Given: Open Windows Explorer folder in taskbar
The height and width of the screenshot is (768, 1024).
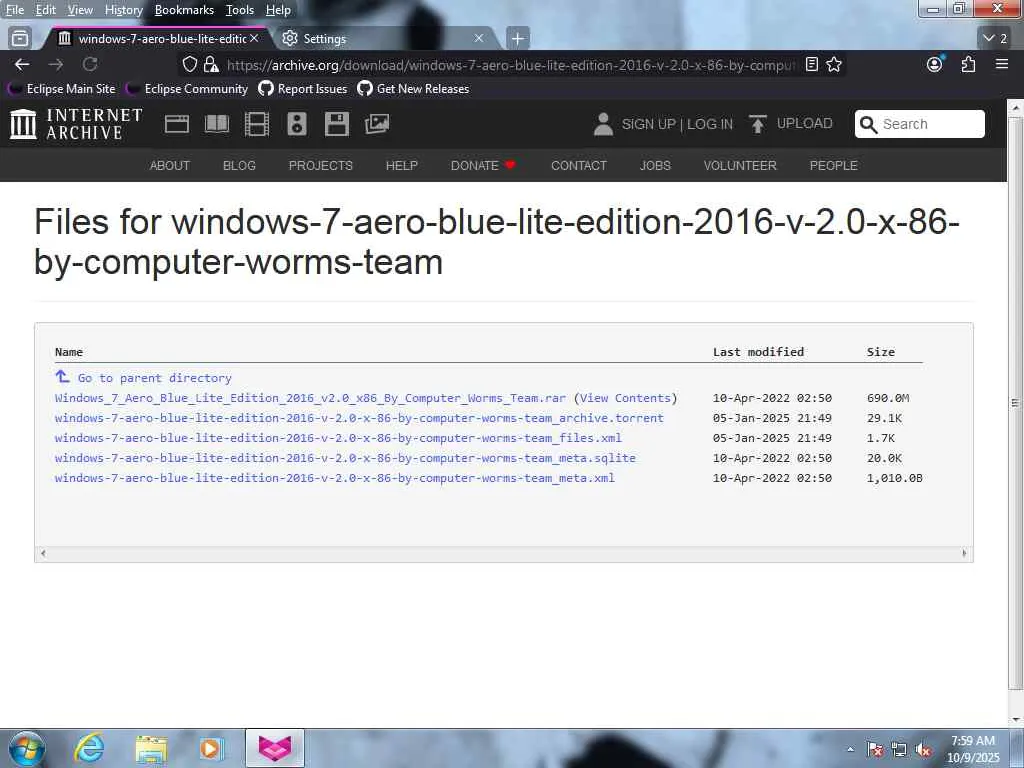Looking at the screenshot, I should (x=151, y=749).
